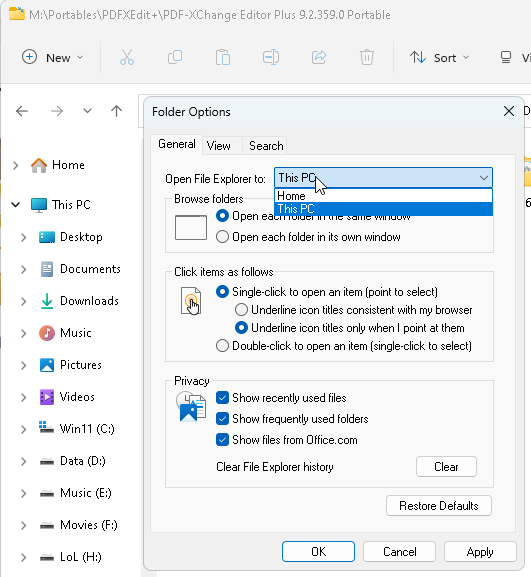
Task: Click the Restore Defaults button
Action: click(439, 506)
